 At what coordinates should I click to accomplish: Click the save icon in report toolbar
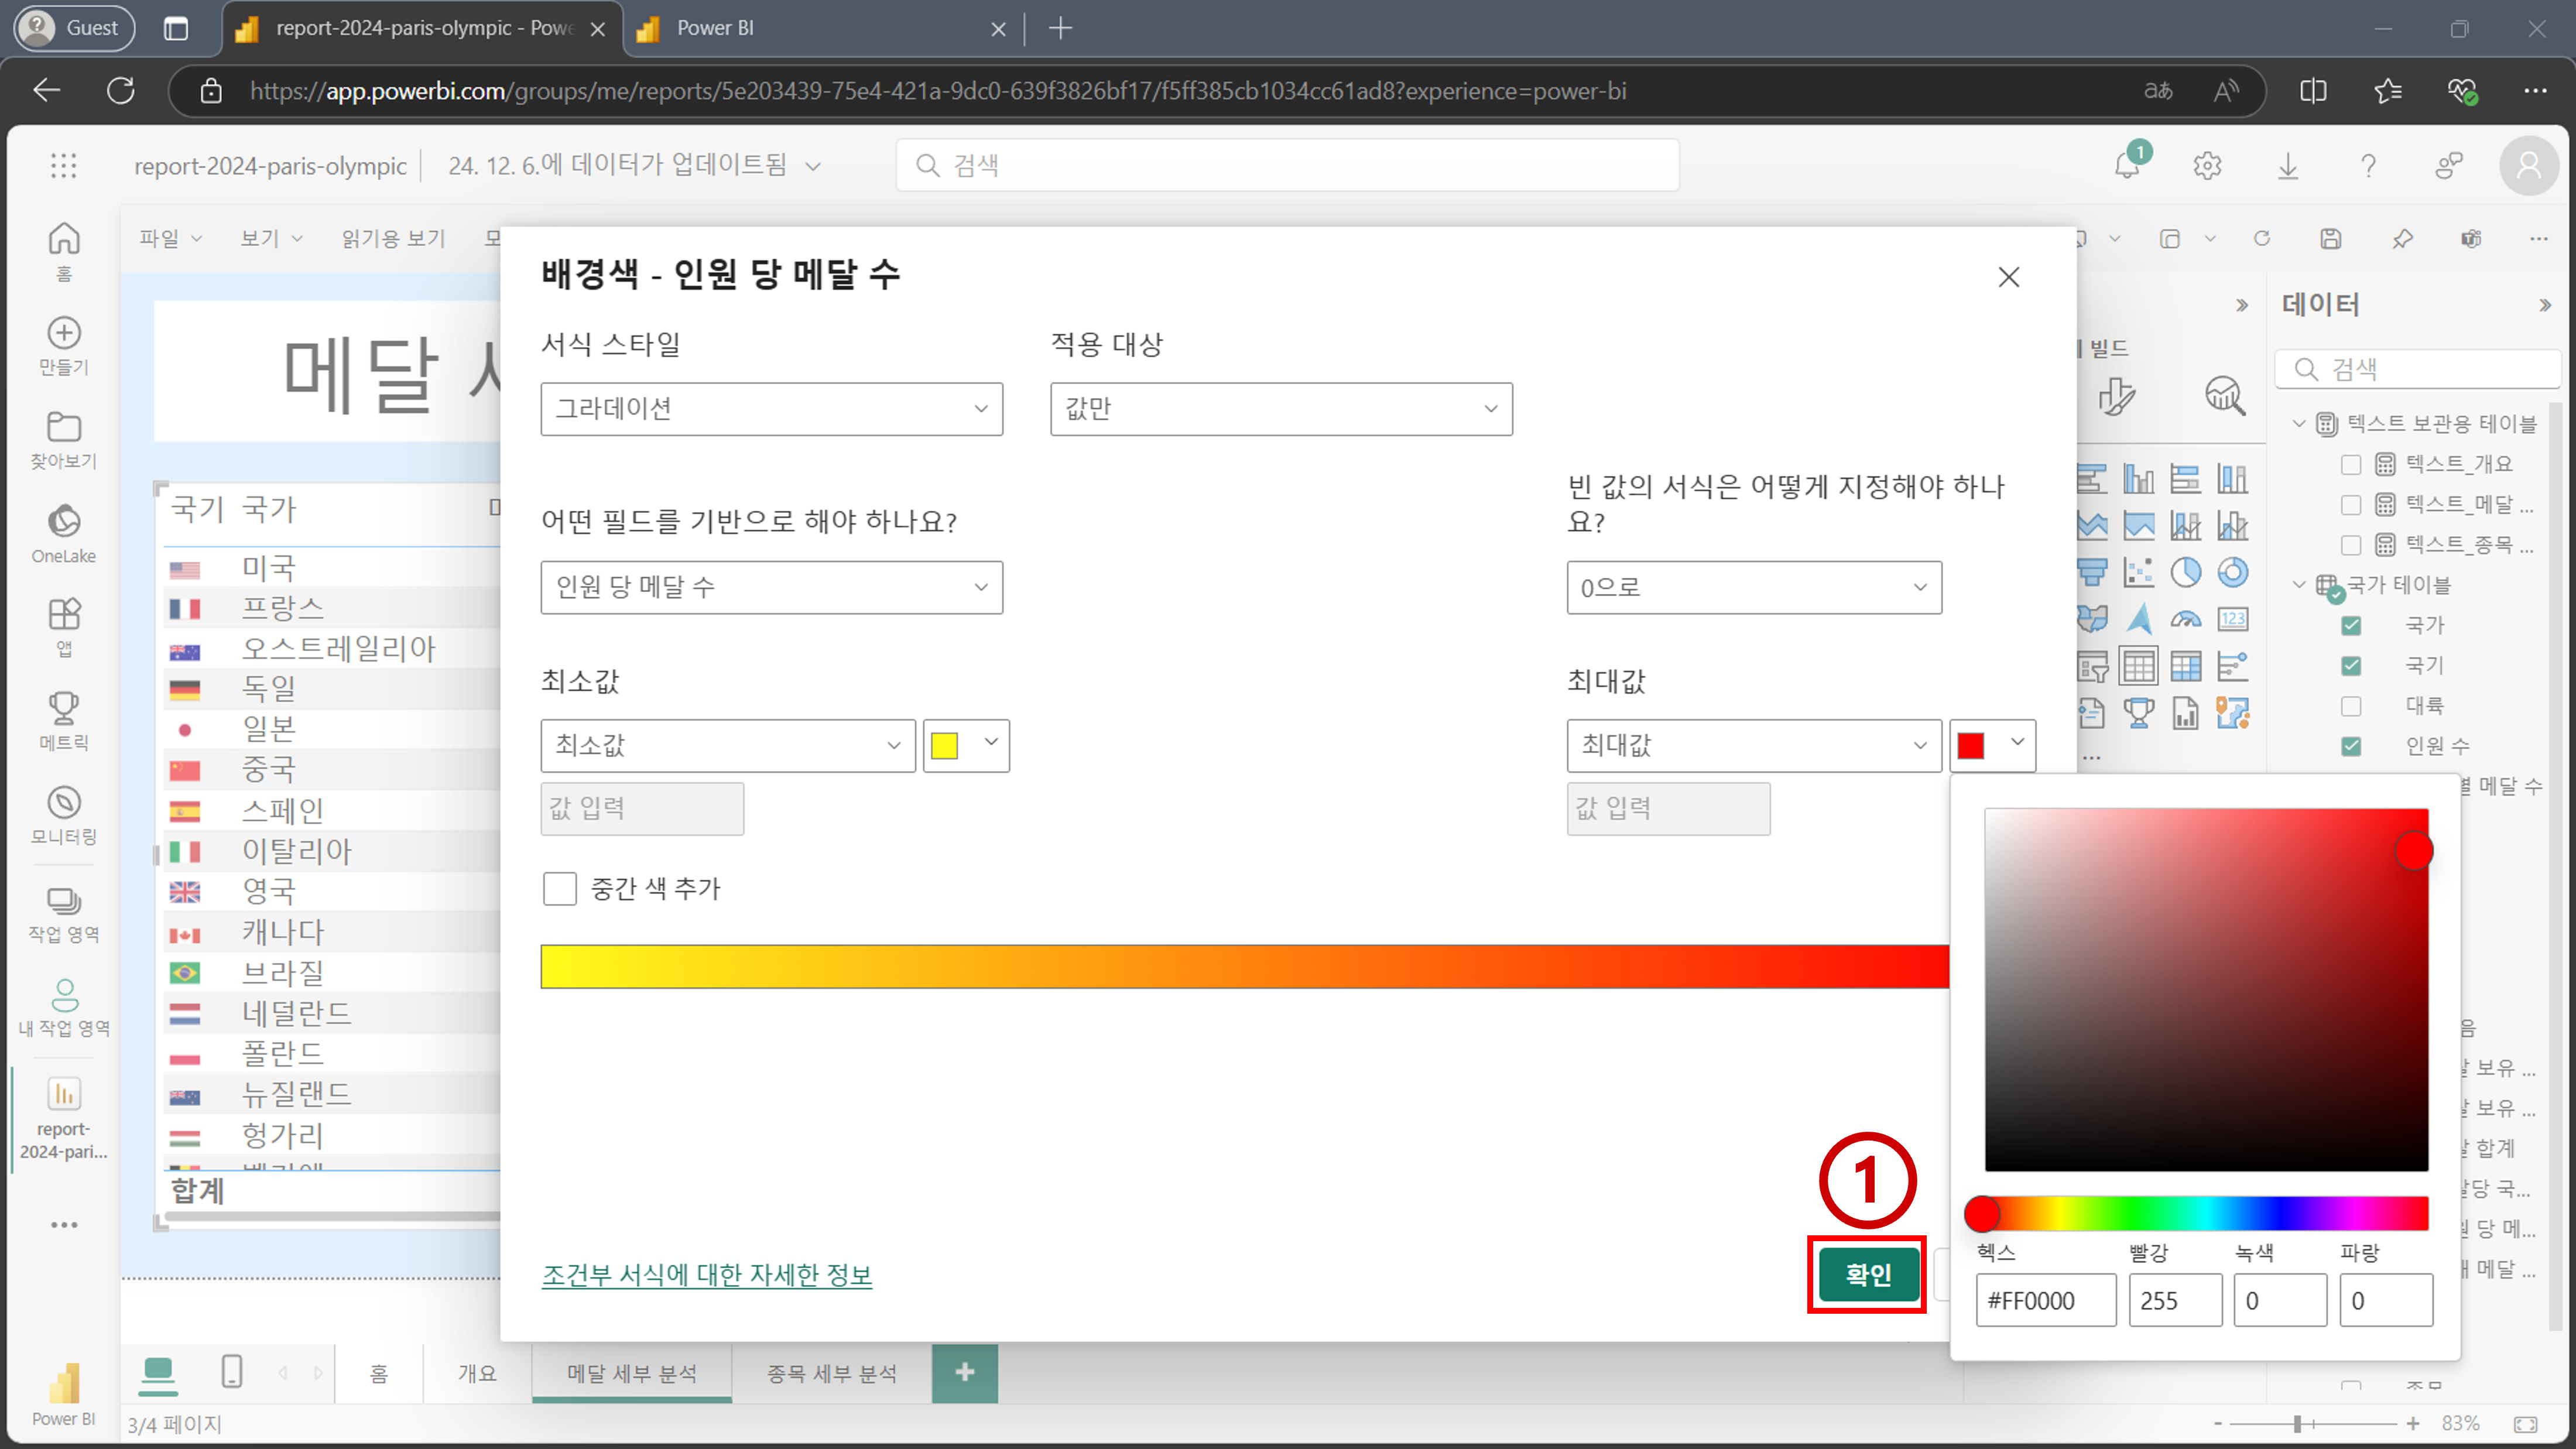coord(2331,238)
